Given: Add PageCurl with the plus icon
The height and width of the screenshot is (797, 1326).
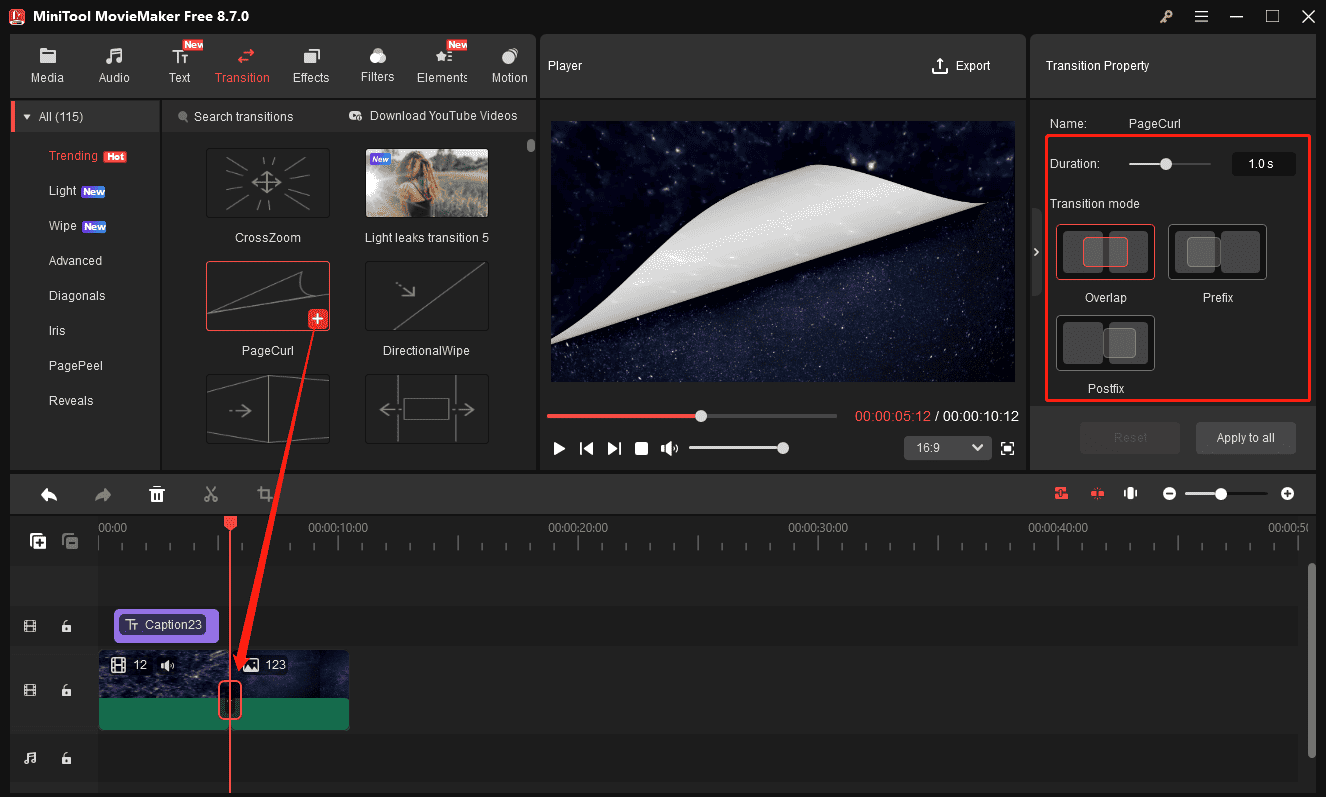Looking at the screenshot, I should pos(318,319).
